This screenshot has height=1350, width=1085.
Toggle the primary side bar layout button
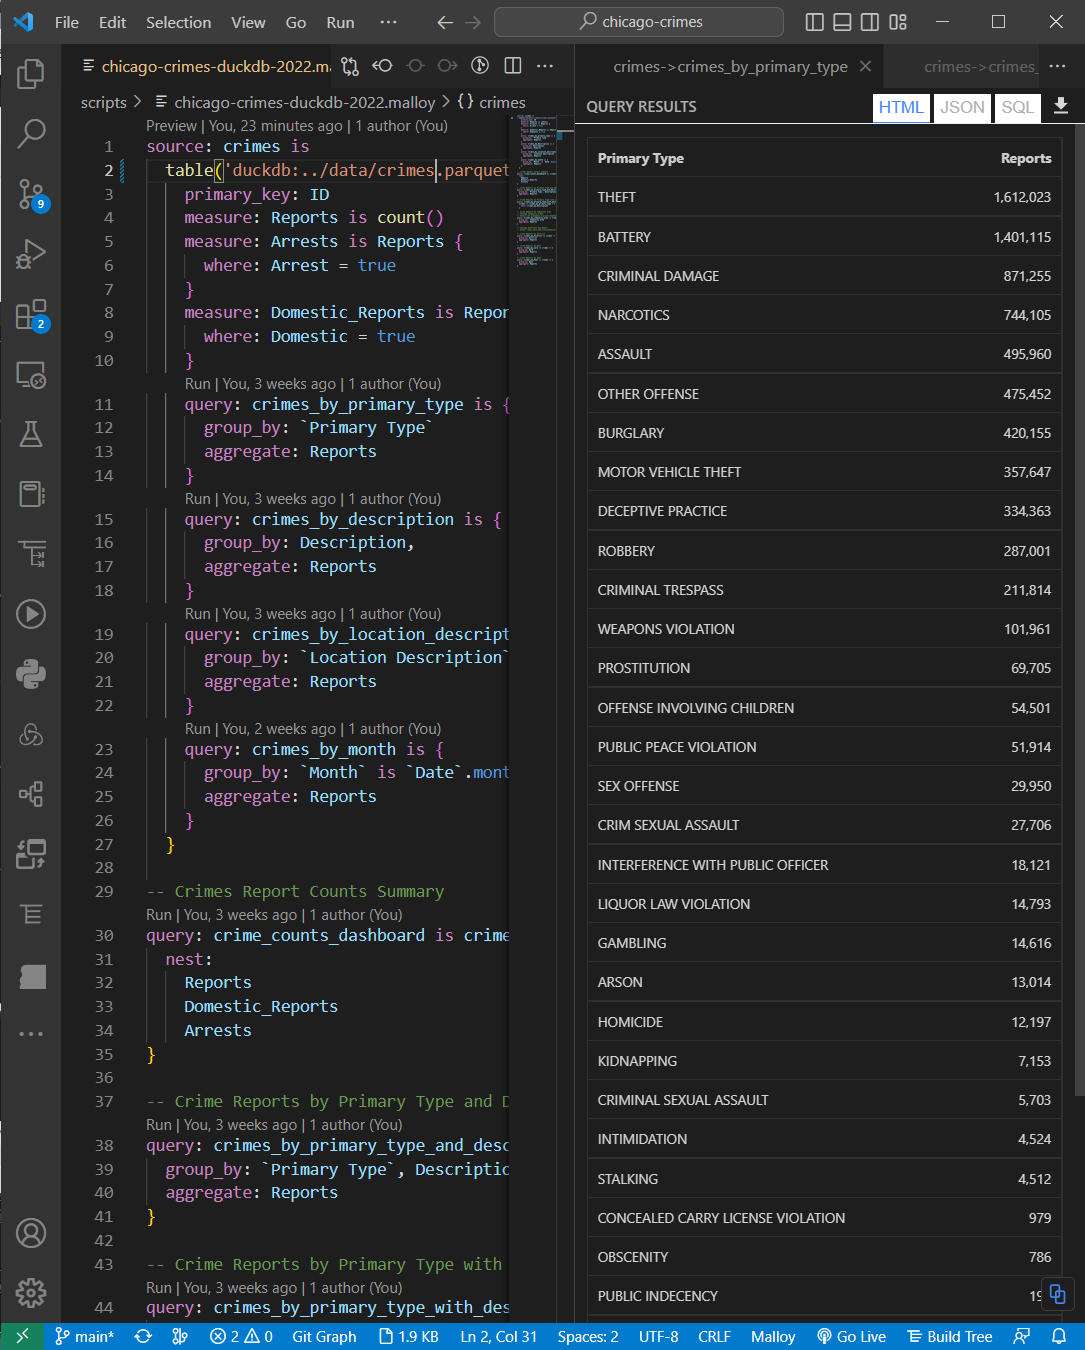pyautogui.click(x=815, y=22)
